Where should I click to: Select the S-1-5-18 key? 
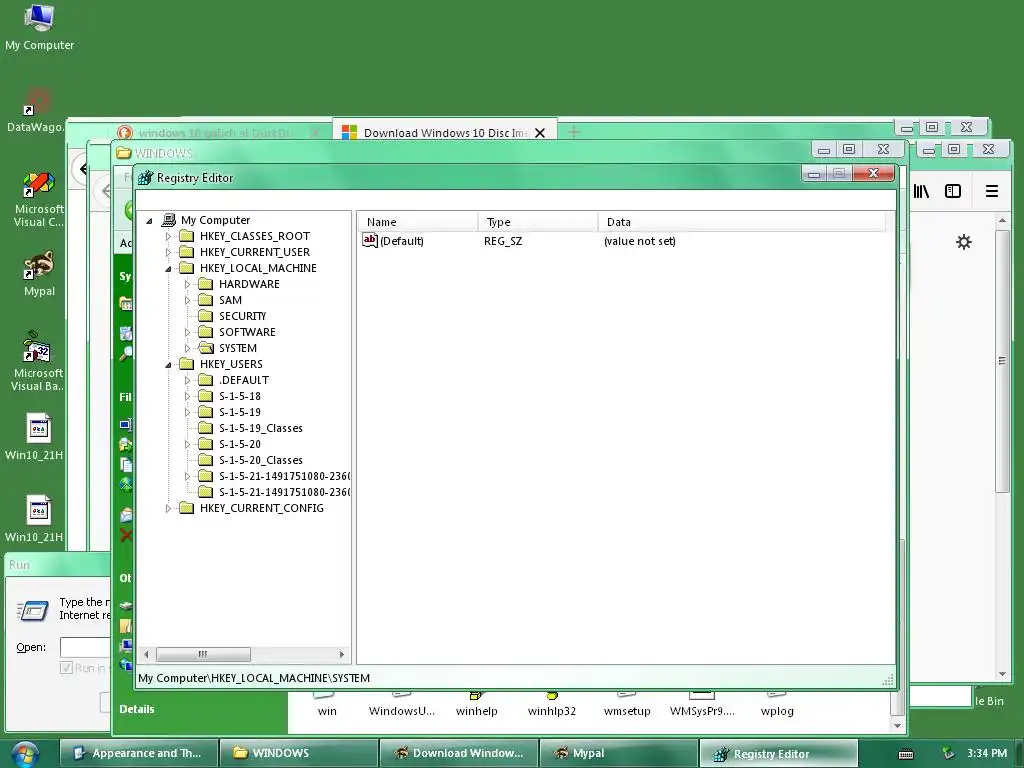coord(240,396)
